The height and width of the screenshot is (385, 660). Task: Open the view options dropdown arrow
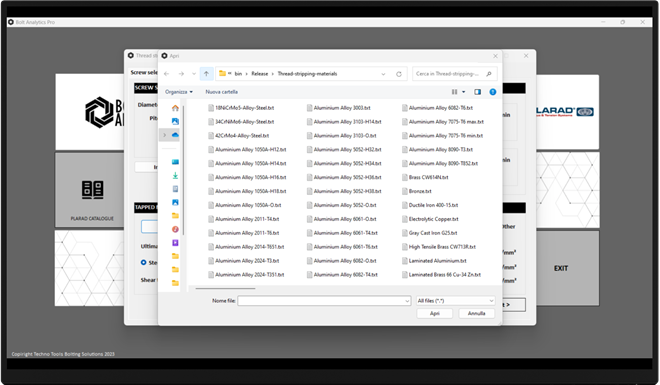463,92
